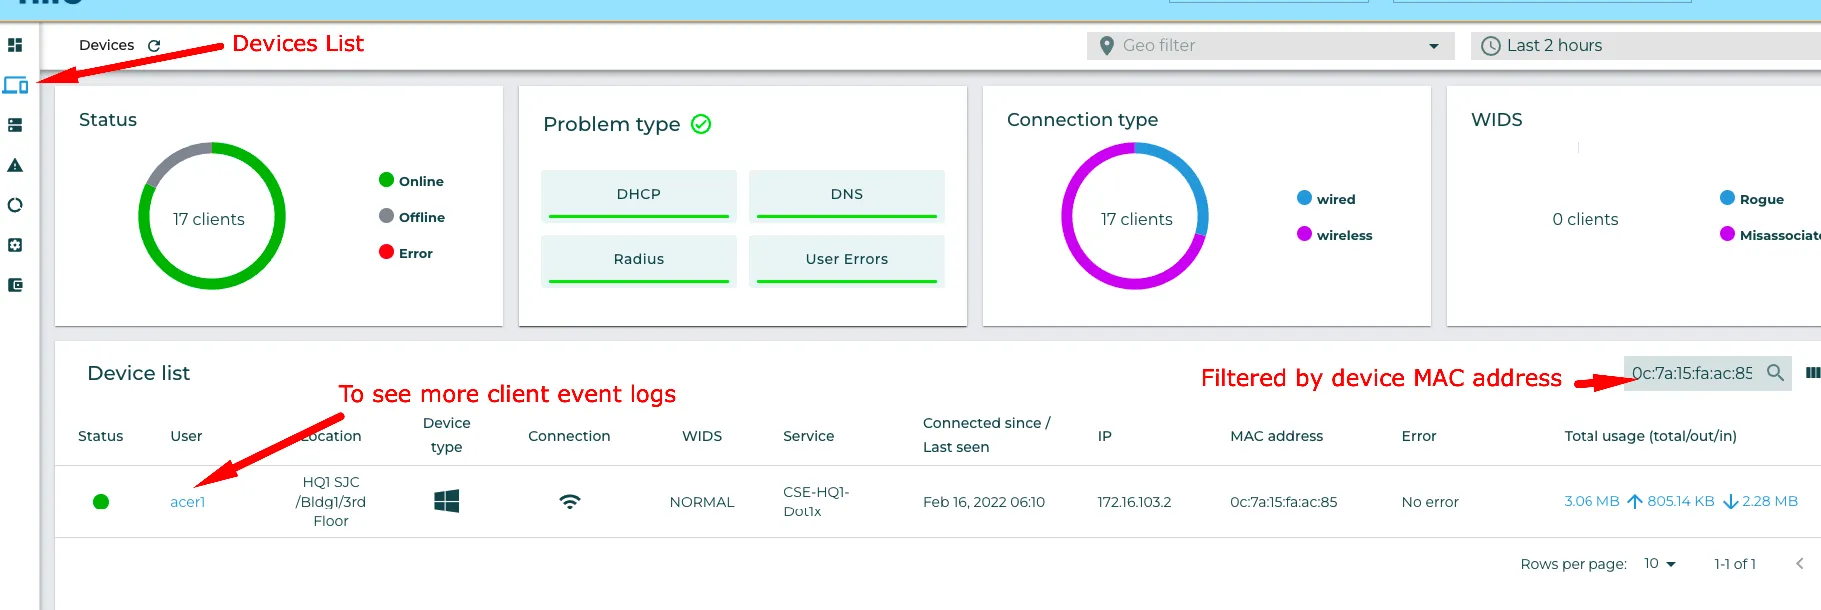Click the Problem type green check icon
1821x610 pixels.
coord(701,124)
